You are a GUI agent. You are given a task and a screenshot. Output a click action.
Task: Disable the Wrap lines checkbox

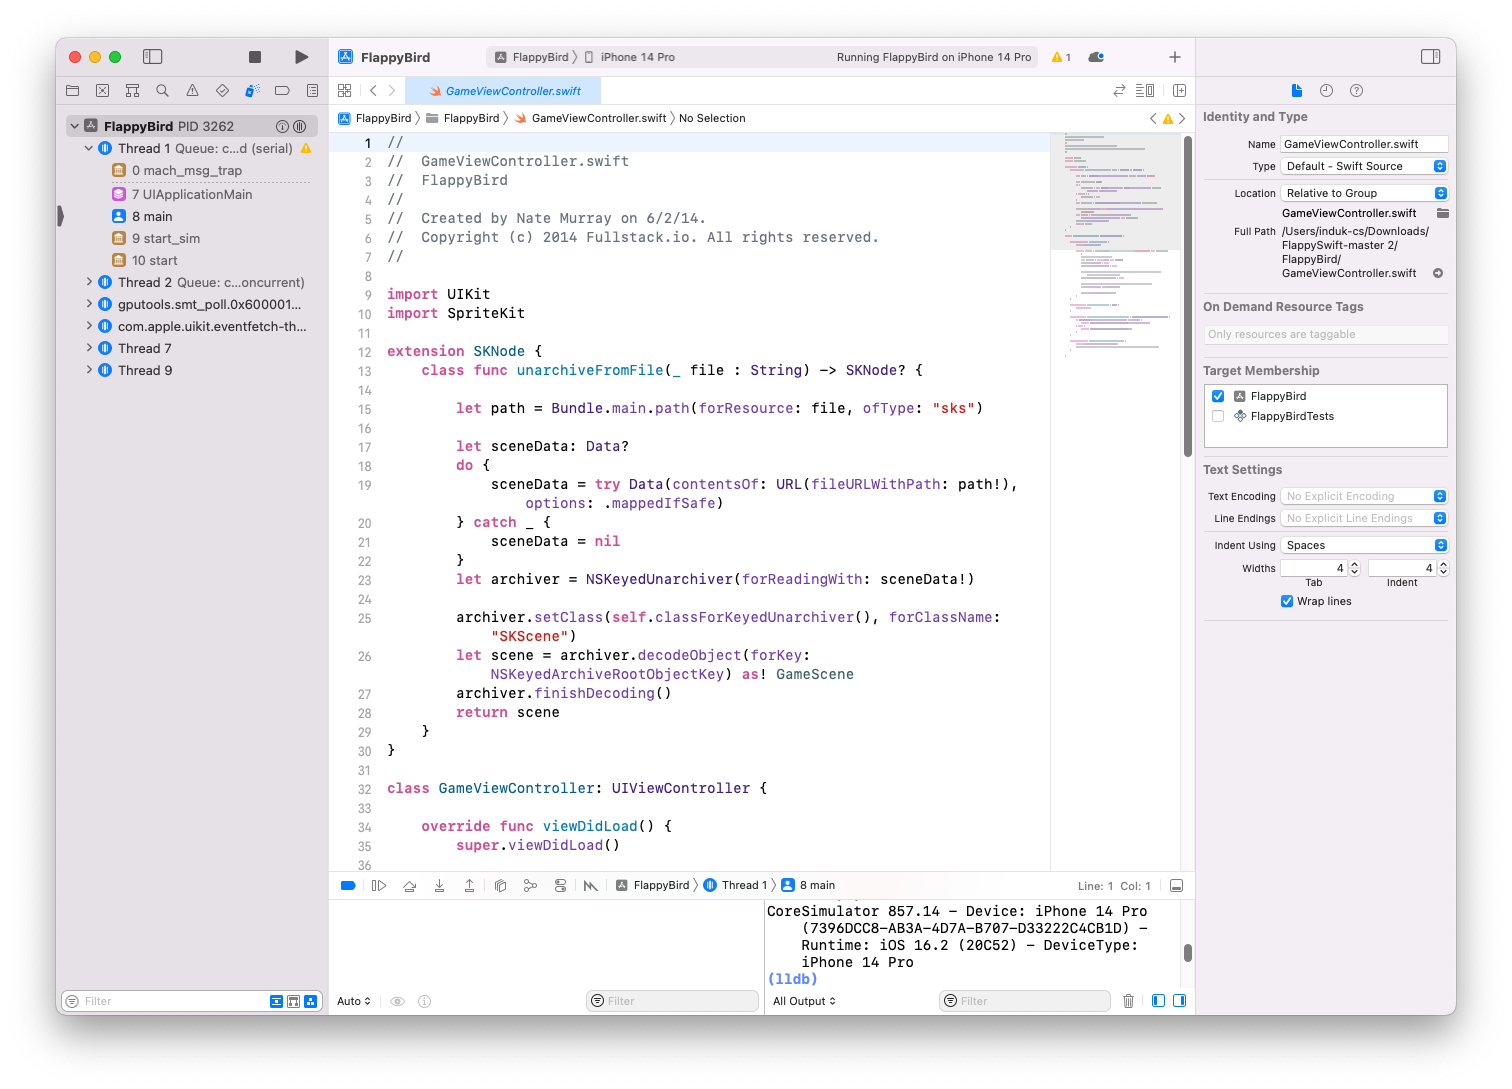(x=1287, y=601)
